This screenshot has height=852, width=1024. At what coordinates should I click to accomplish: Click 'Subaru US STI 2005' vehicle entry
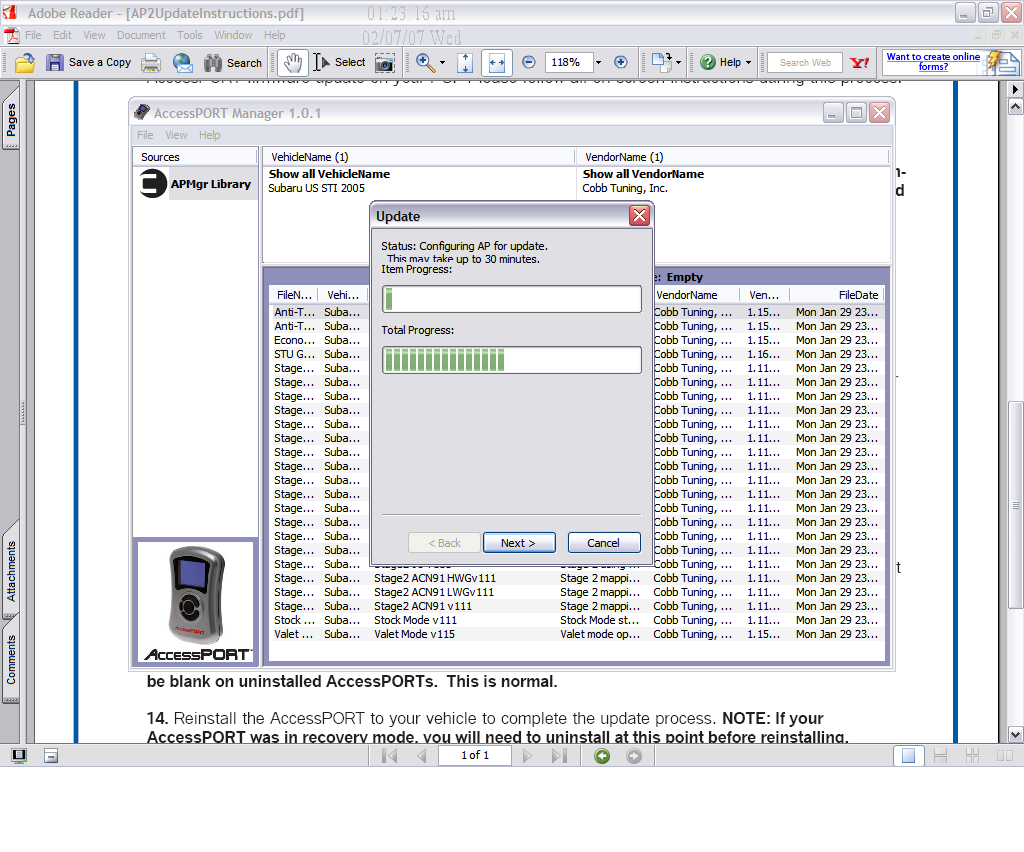[317, 188]
